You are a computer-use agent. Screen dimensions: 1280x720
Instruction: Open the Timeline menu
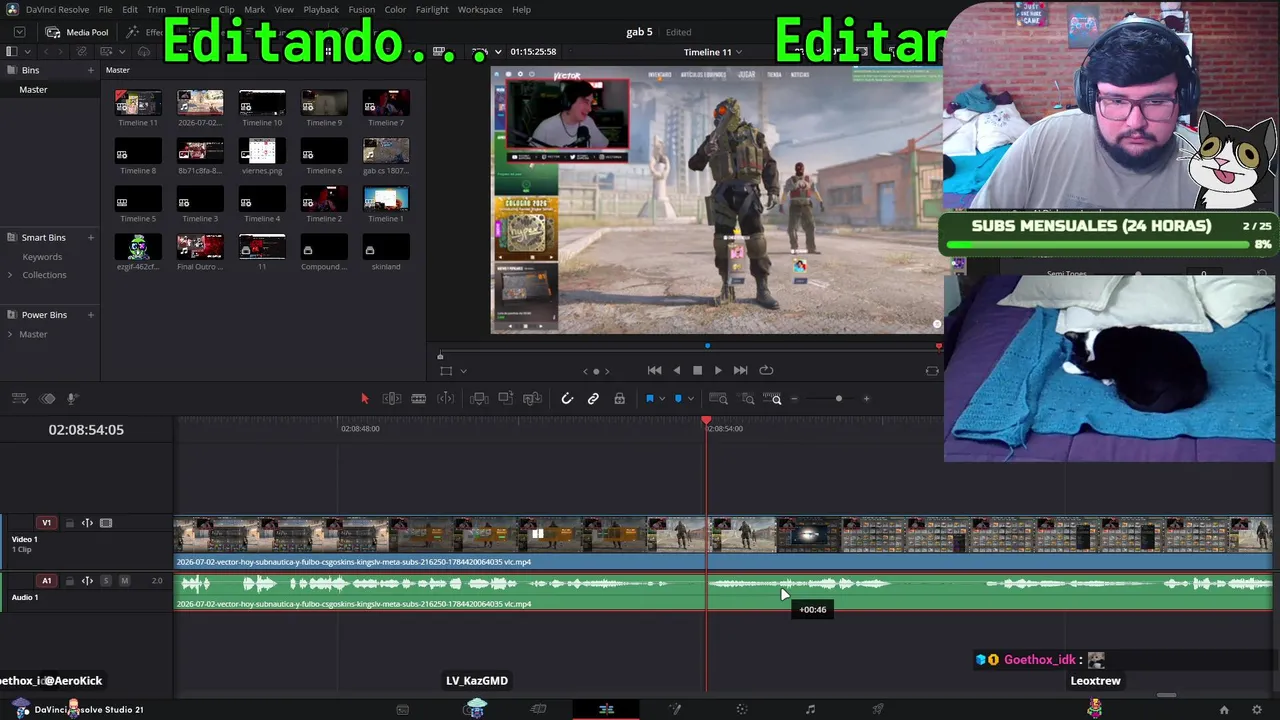tap(192, 9)
